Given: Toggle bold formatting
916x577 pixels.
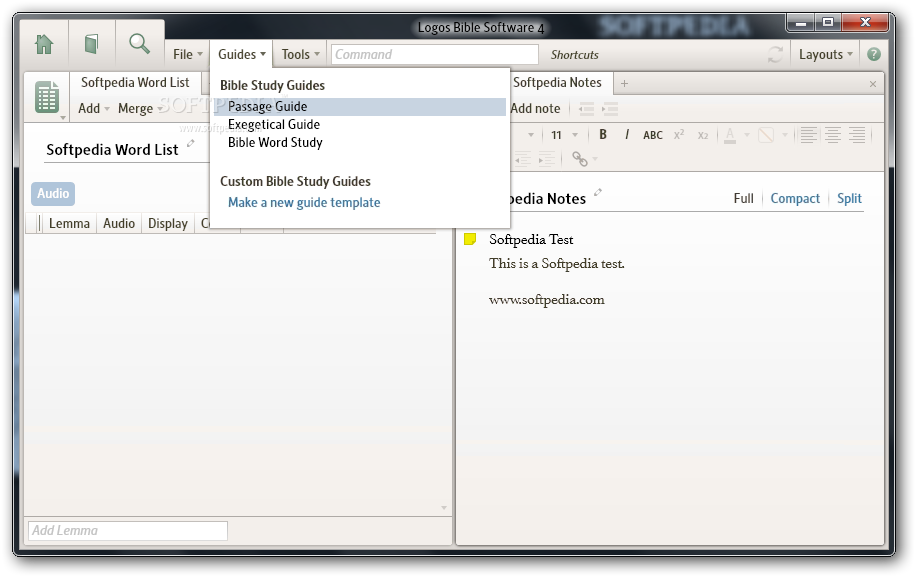Looking at the screenshot, I should (x=603, y=135).
